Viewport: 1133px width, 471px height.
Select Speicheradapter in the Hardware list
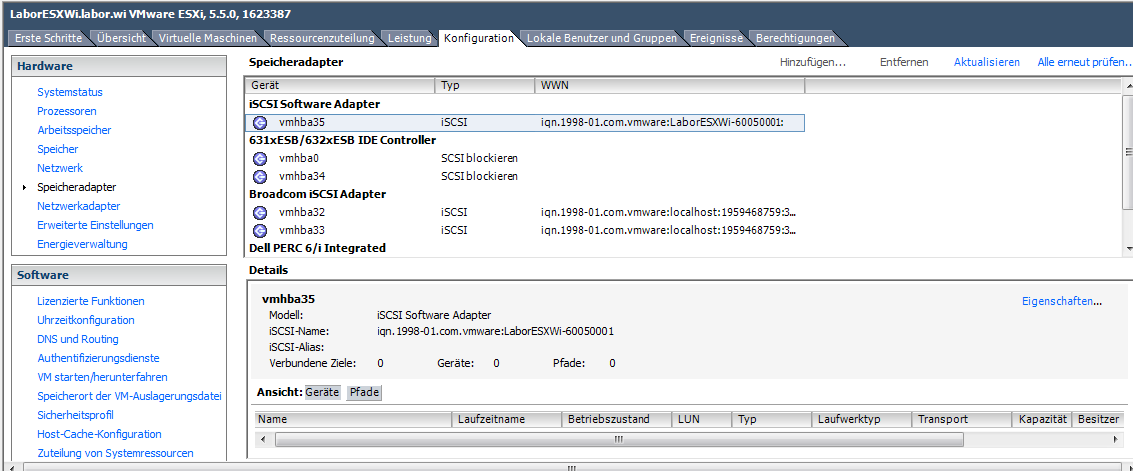(x=77, y=187)
